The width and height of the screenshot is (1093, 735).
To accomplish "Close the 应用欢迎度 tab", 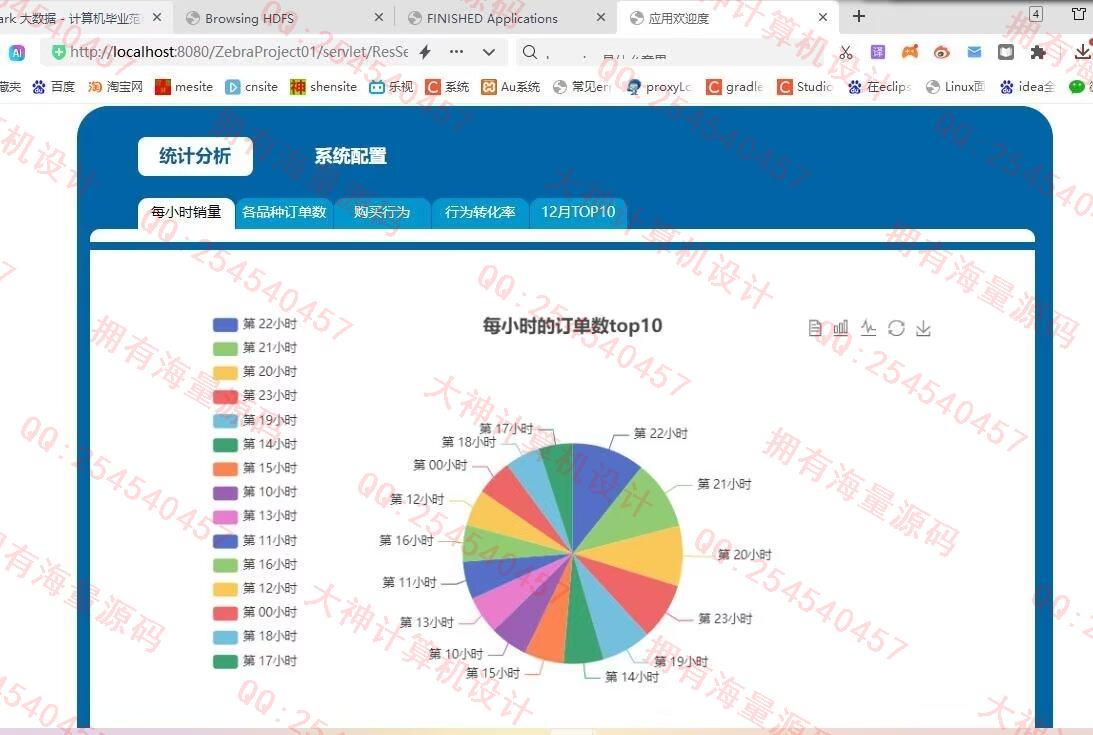I will pyautogui.click(x=823, y=17).
